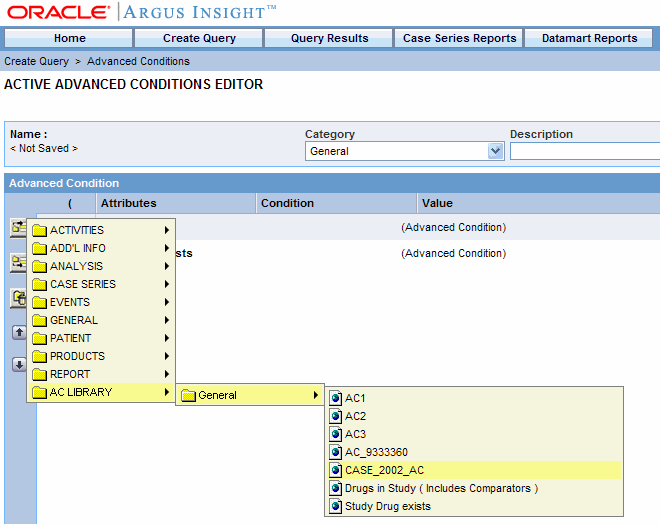This screenshot has height=524, width=660.
Task: Select Drugs in Study (Includes Comparators)
Action: pyautogui.click(x=441, y=488)
